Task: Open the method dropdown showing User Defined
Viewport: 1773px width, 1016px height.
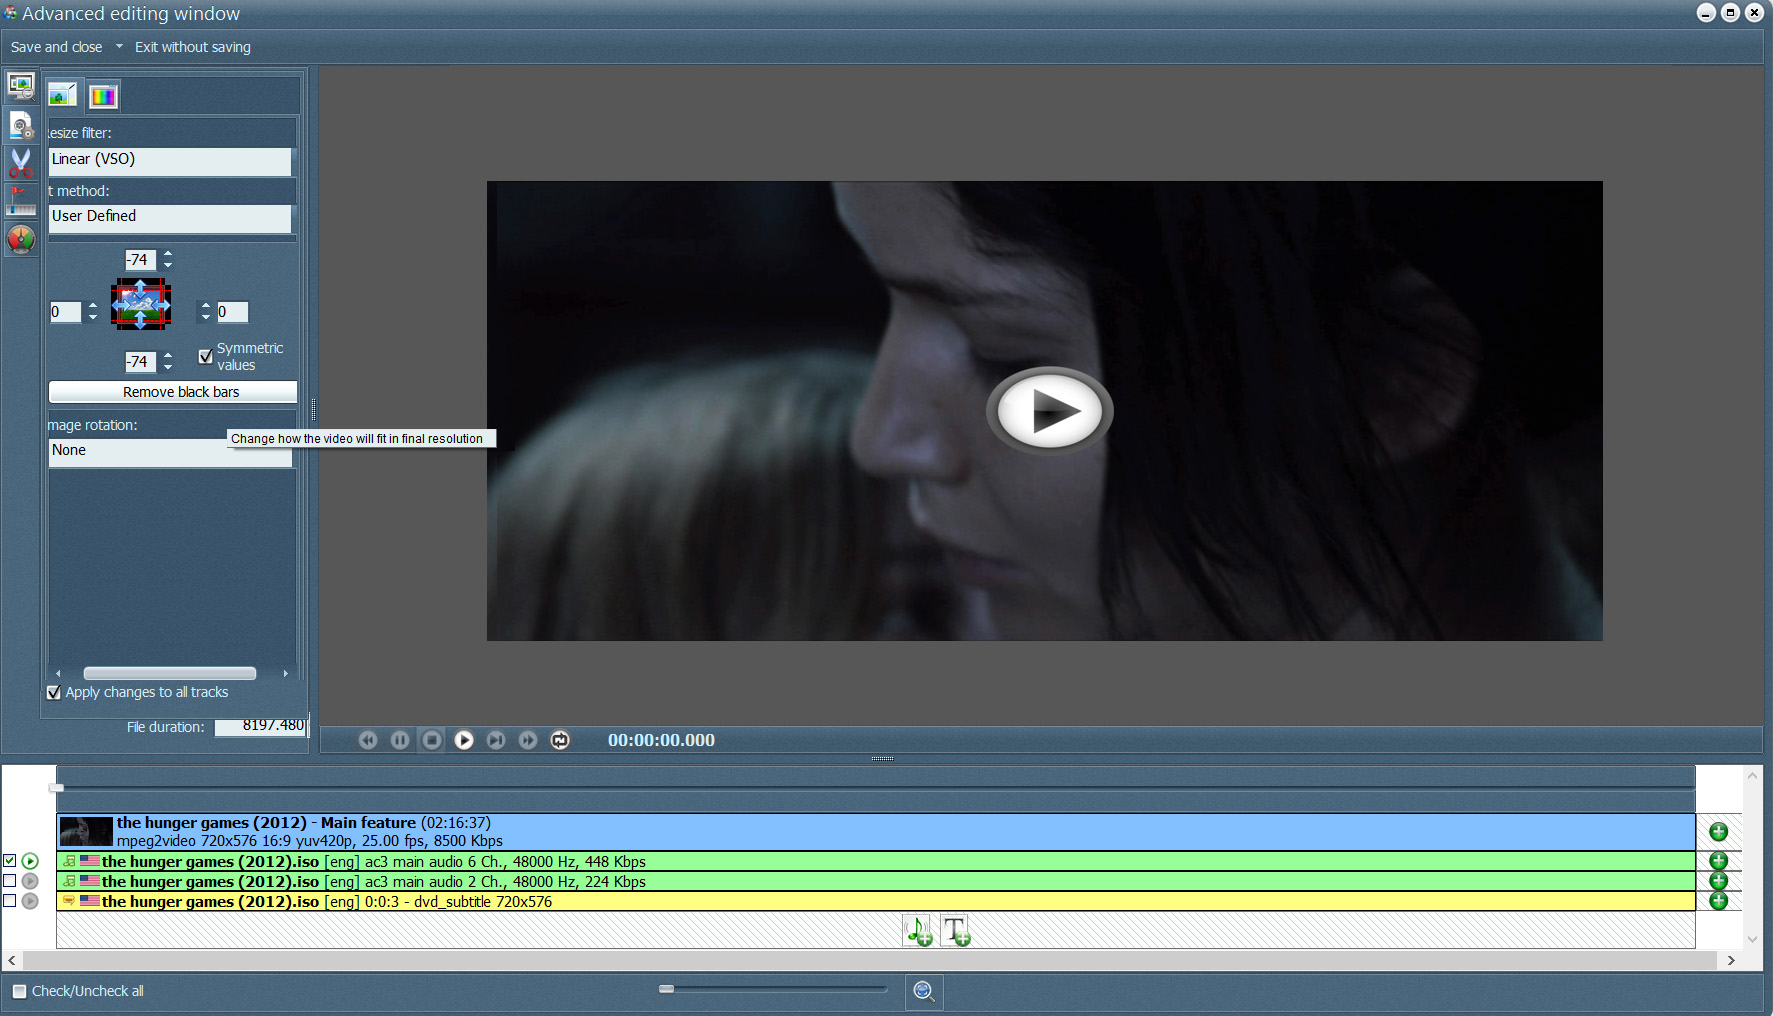Action: click(x=170, y=217)
